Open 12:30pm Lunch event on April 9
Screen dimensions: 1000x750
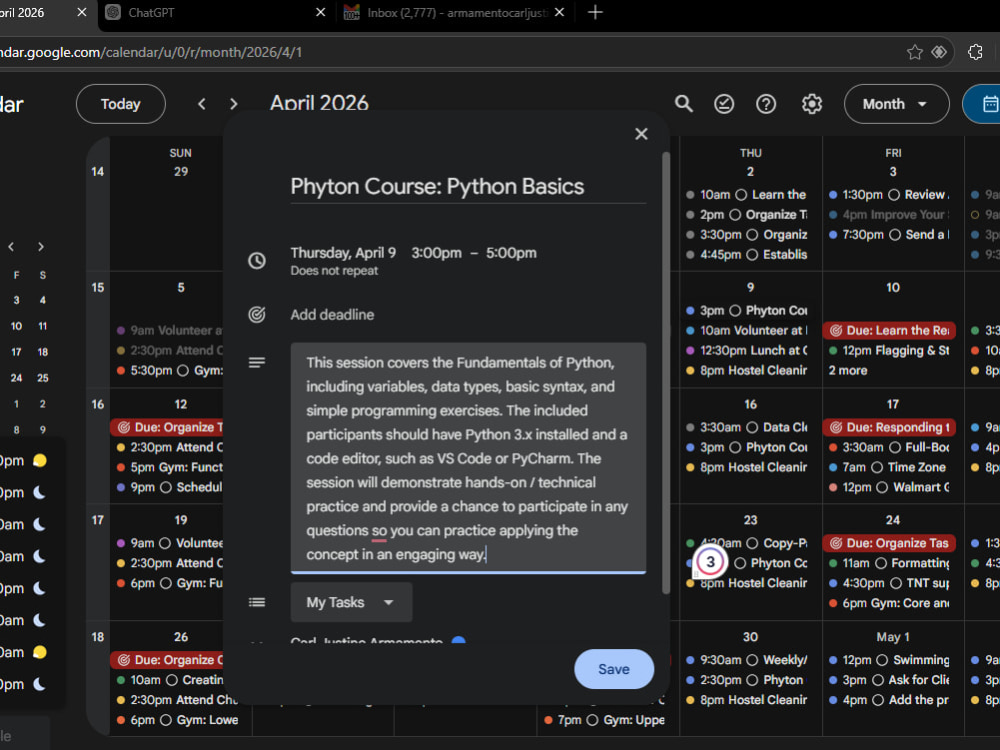(747, 351)
